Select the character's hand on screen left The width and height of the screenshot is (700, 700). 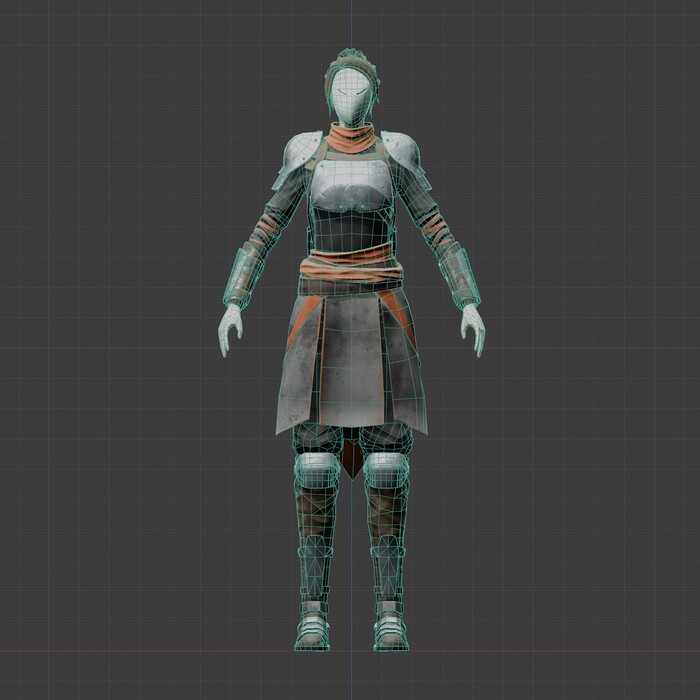coord(230,328)
